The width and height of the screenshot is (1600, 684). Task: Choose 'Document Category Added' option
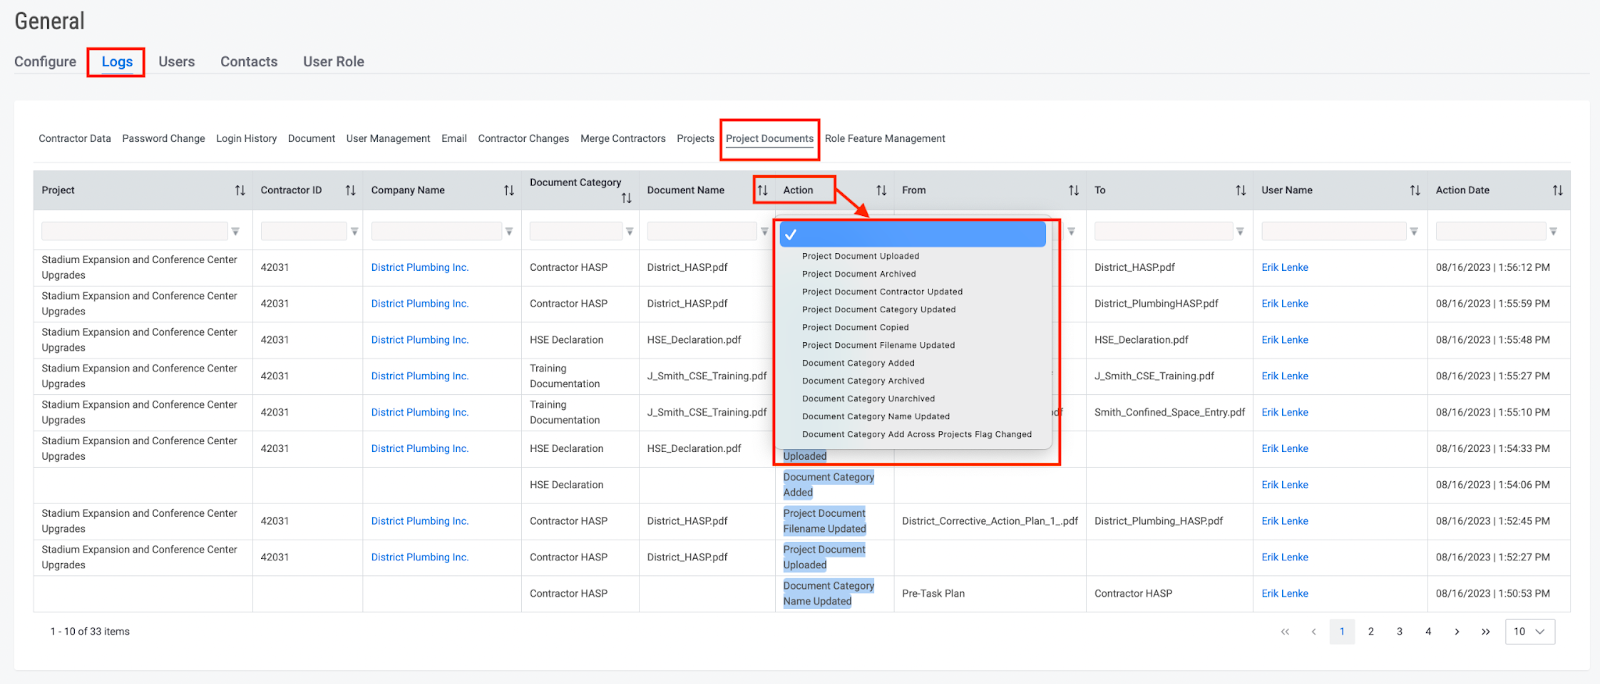click(858, 363)
